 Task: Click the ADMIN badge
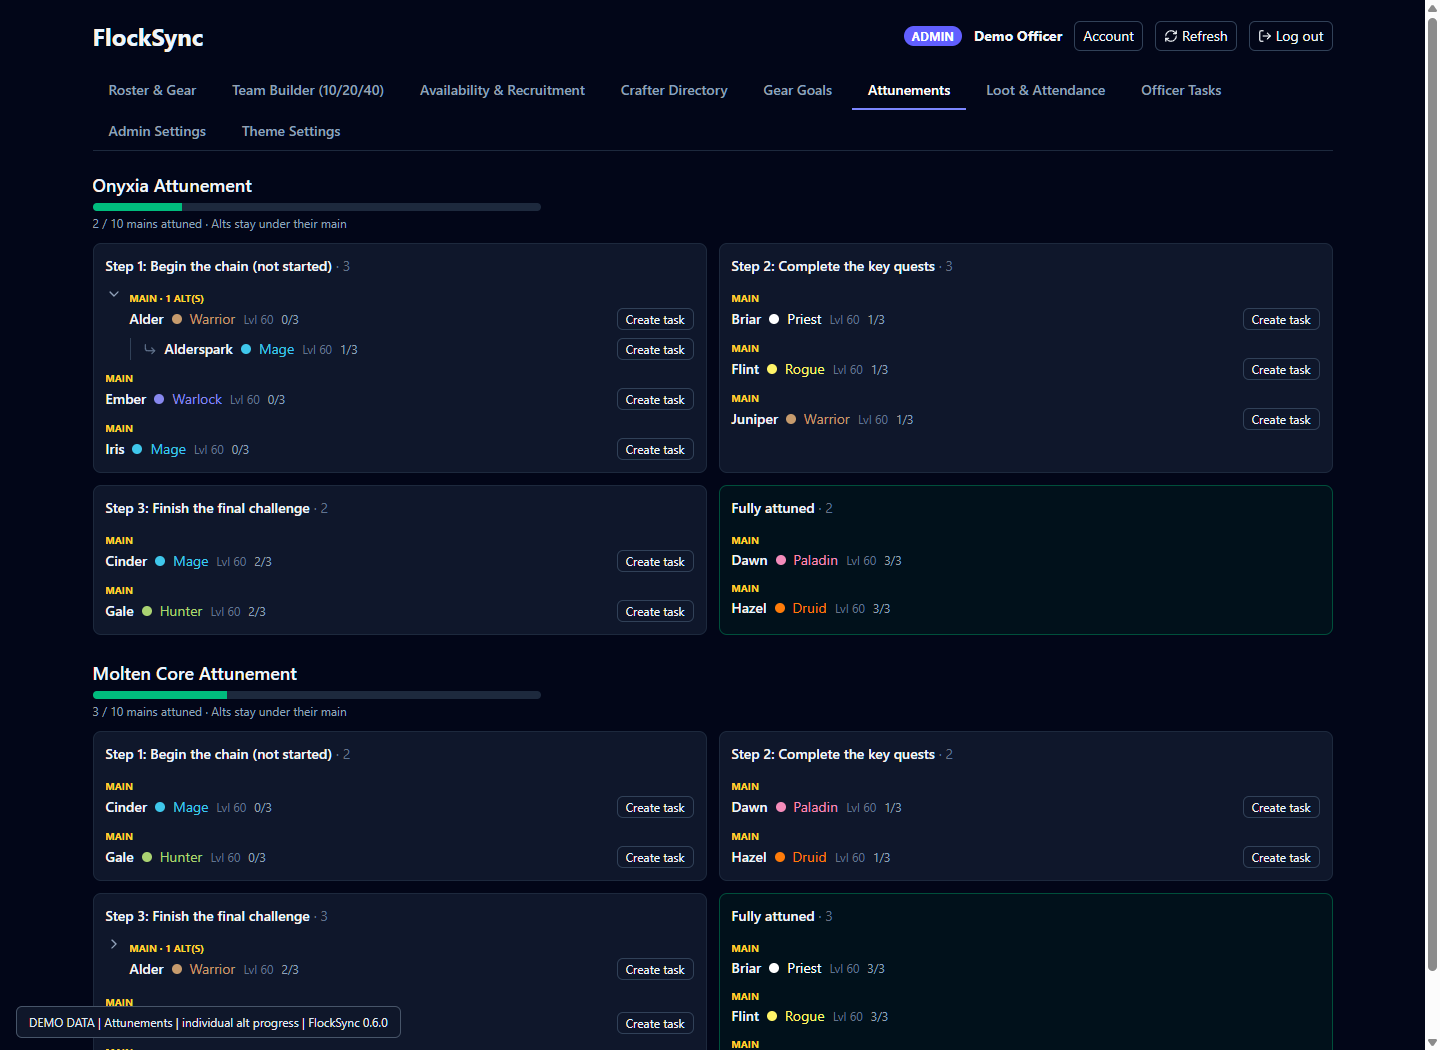932,36
